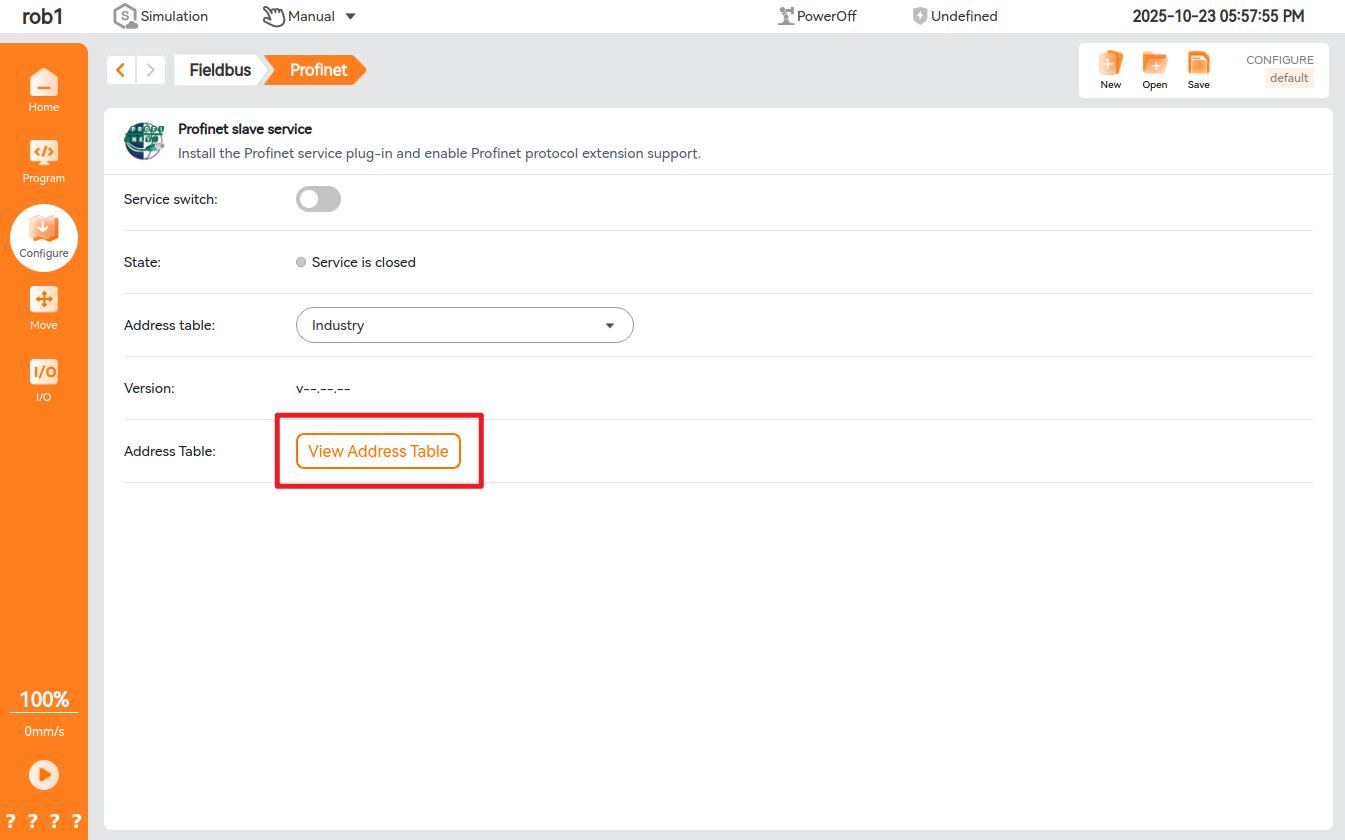
Task: Open the Program section icon
Action: [44, 160]
